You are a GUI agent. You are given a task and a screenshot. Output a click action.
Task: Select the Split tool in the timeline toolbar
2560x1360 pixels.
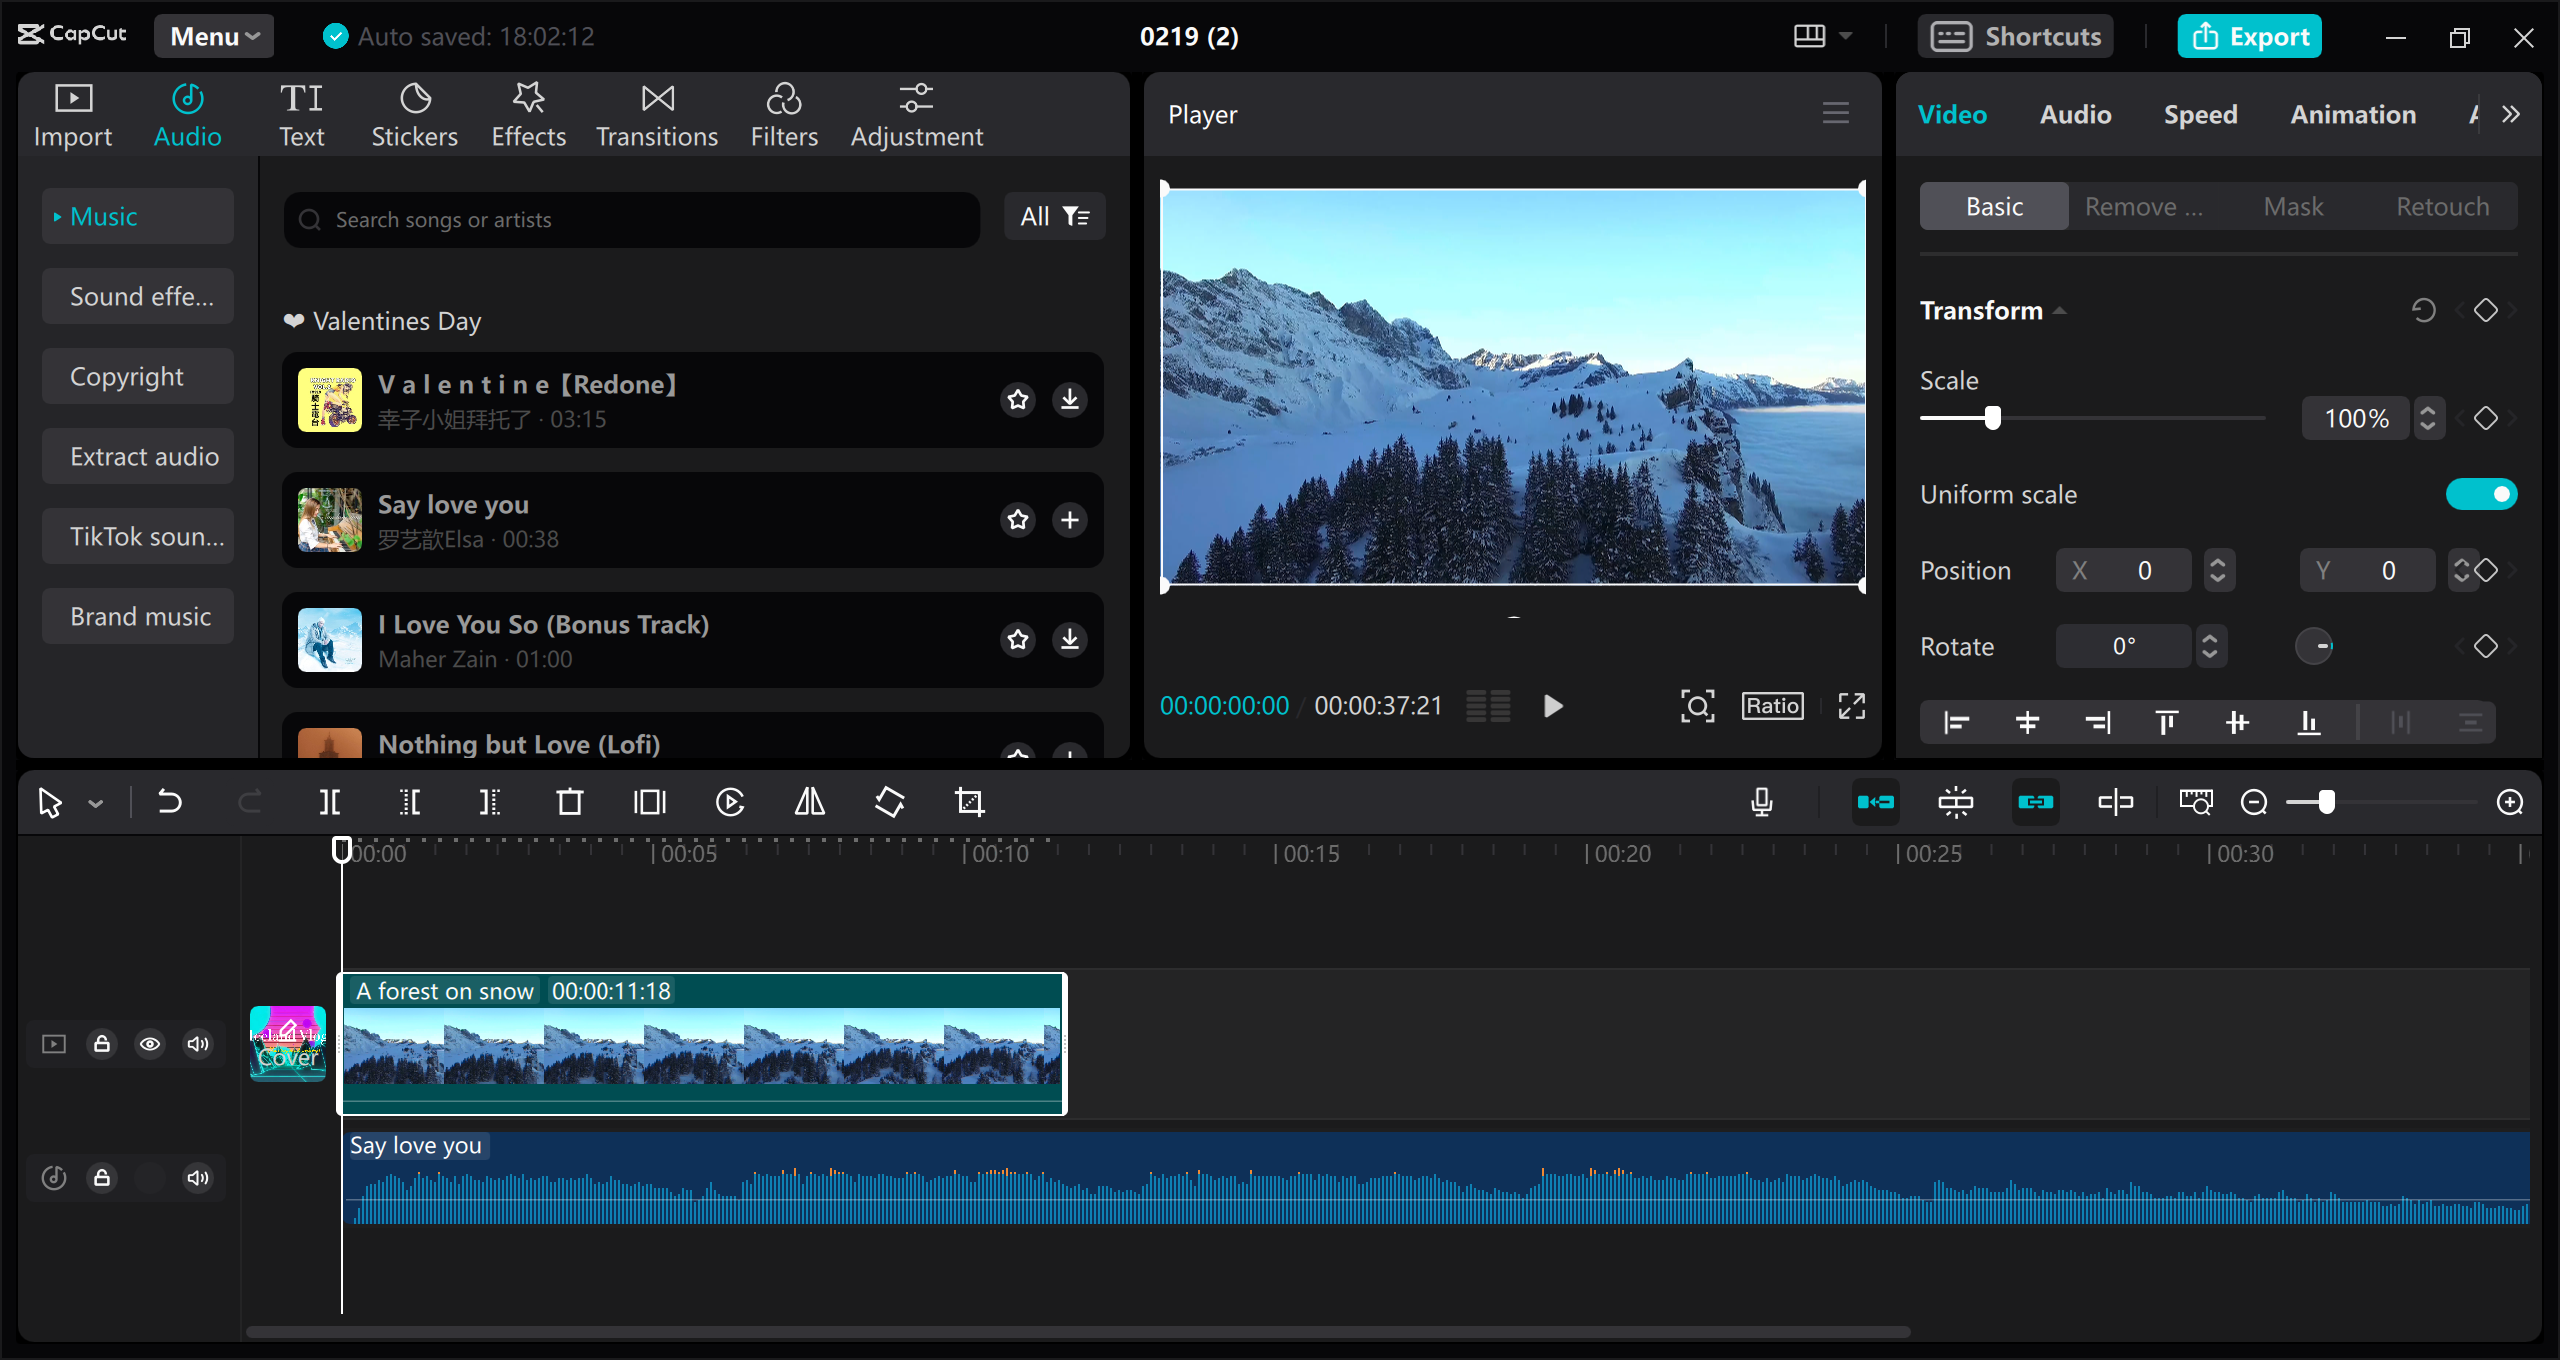(x=330, y=801)
